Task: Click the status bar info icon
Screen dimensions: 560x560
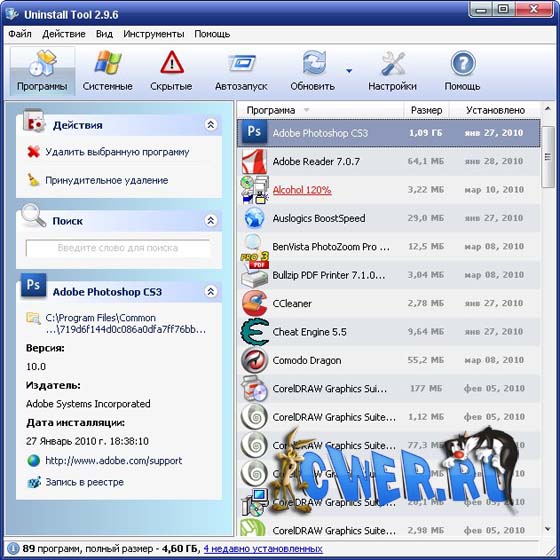Action: tap(13, 548)
